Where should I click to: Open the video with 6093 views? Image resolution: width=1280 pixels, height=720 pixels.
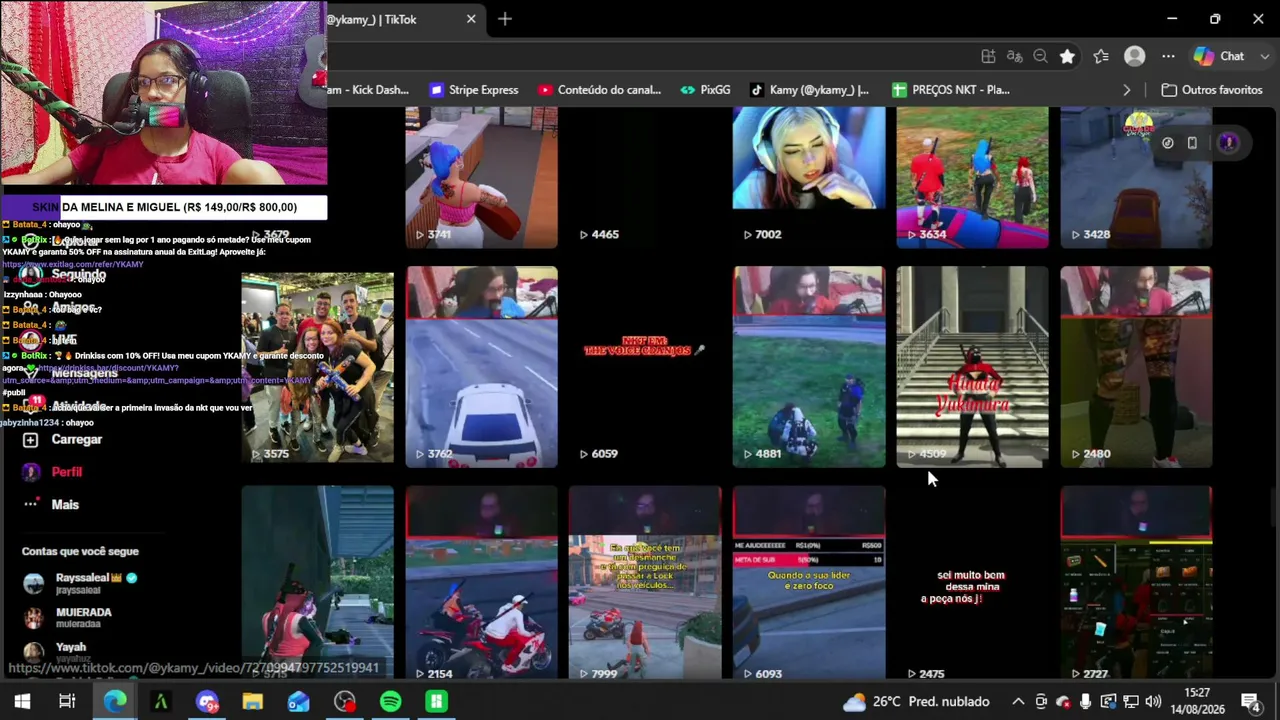point(809,584)
